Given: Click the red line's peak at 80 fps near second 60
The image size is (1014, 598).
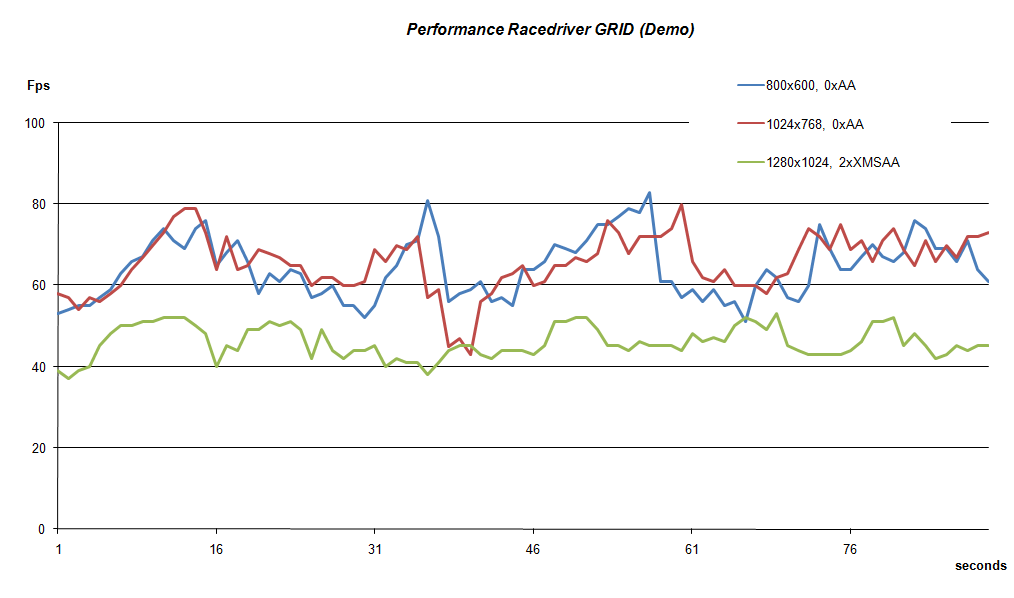Looking at the screenshot, I should [x=681, y=205].
